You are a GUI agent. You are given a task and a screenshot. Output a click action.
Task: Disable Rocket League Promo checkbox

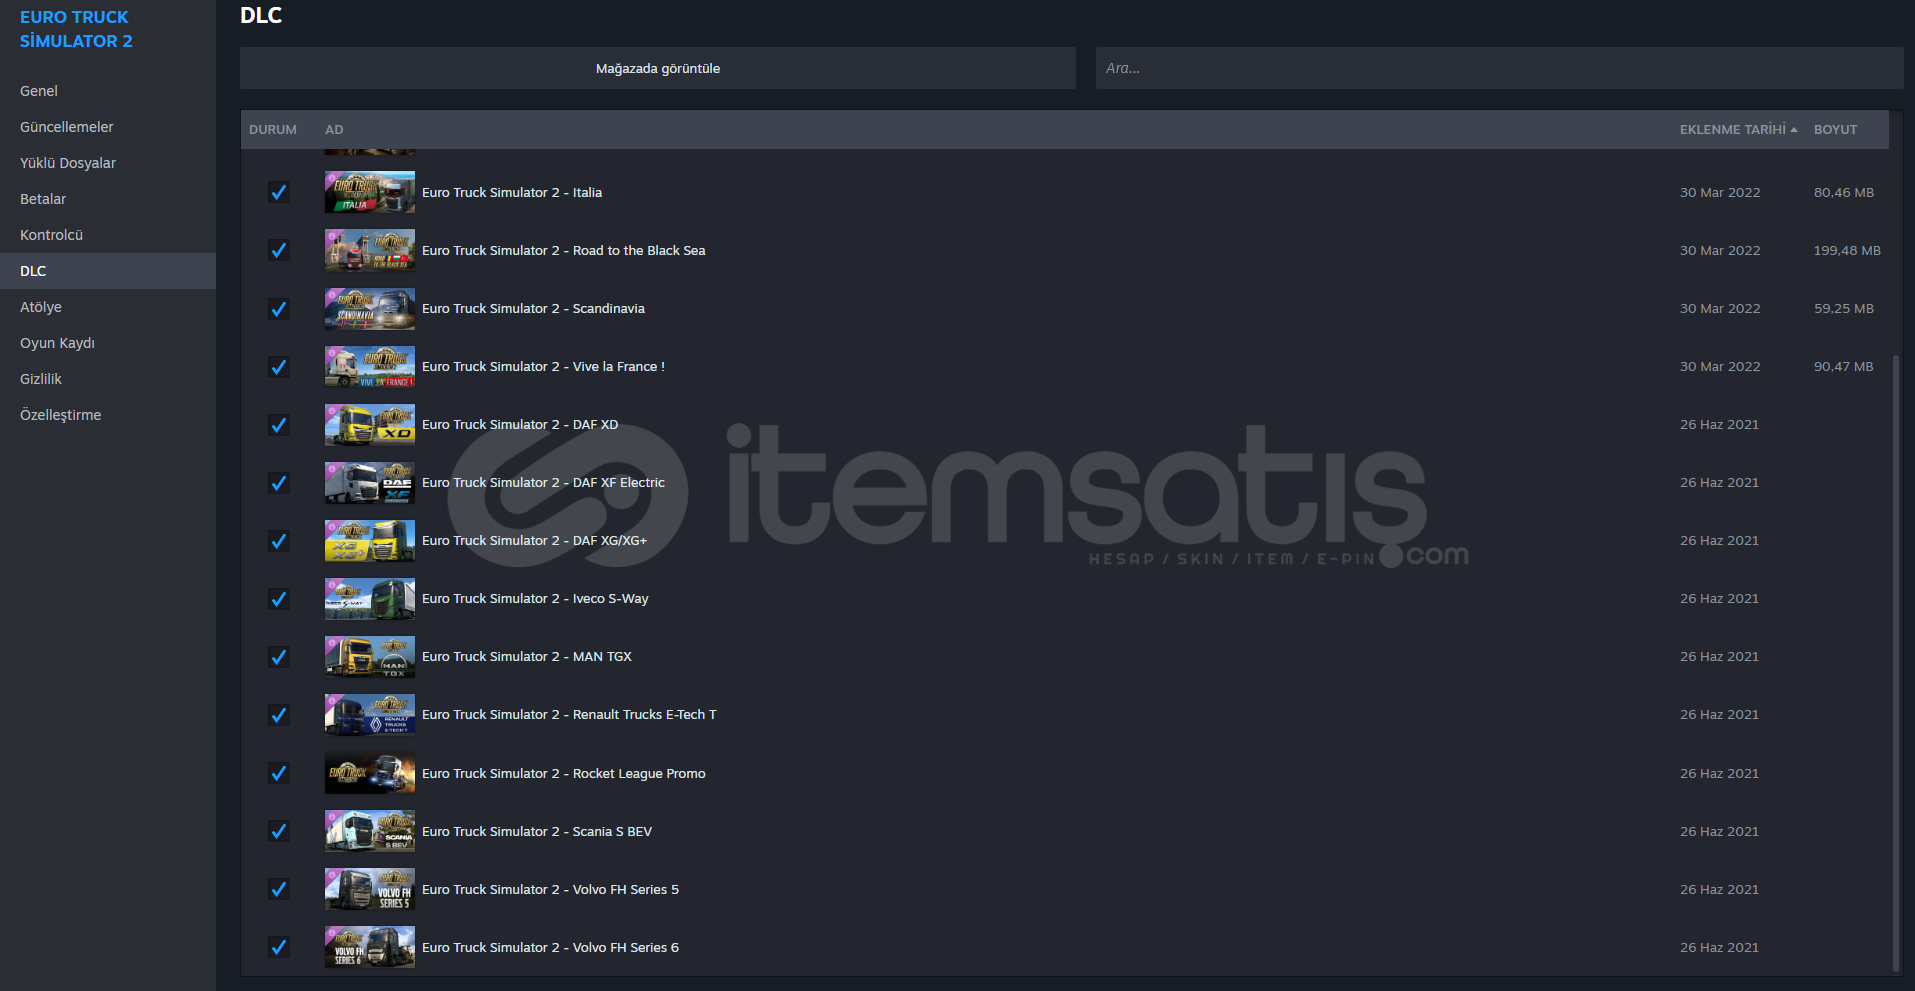[x=279, y=773]
